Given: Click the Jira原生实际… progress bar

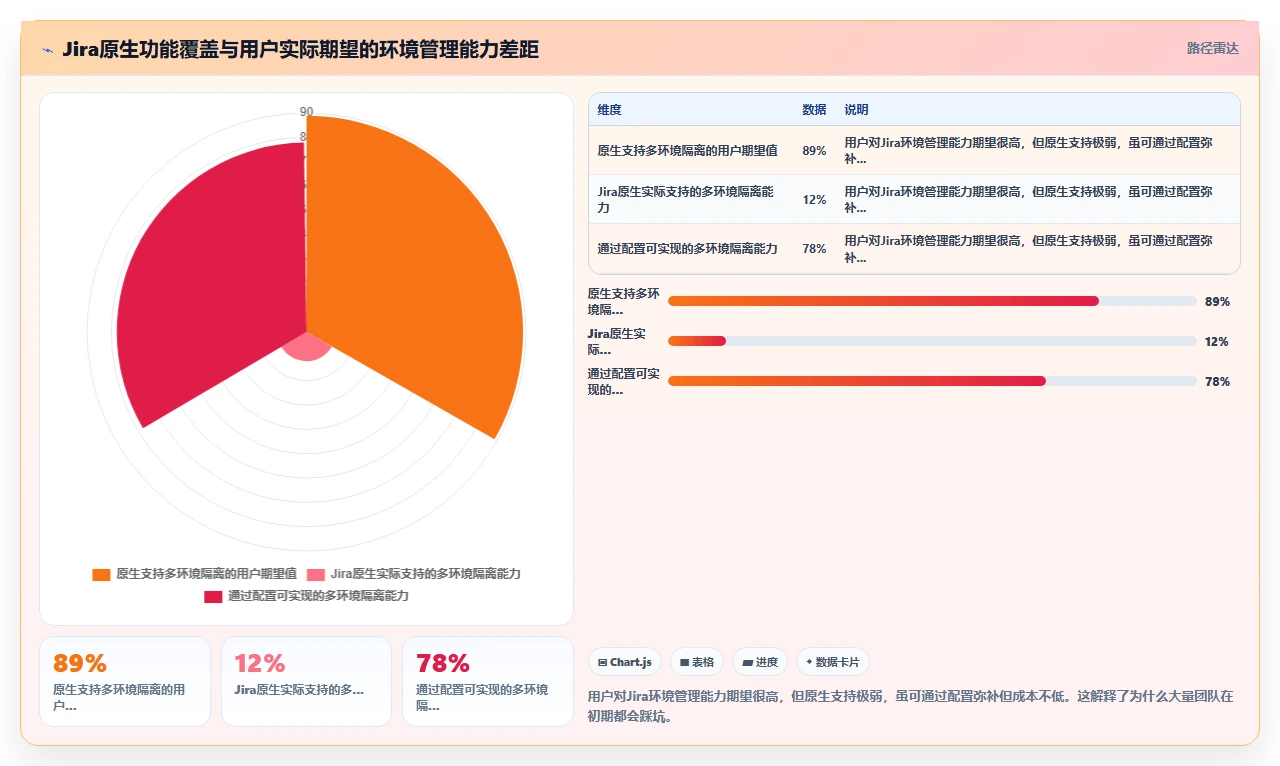Looking at the screenshot, I should 932,341.
